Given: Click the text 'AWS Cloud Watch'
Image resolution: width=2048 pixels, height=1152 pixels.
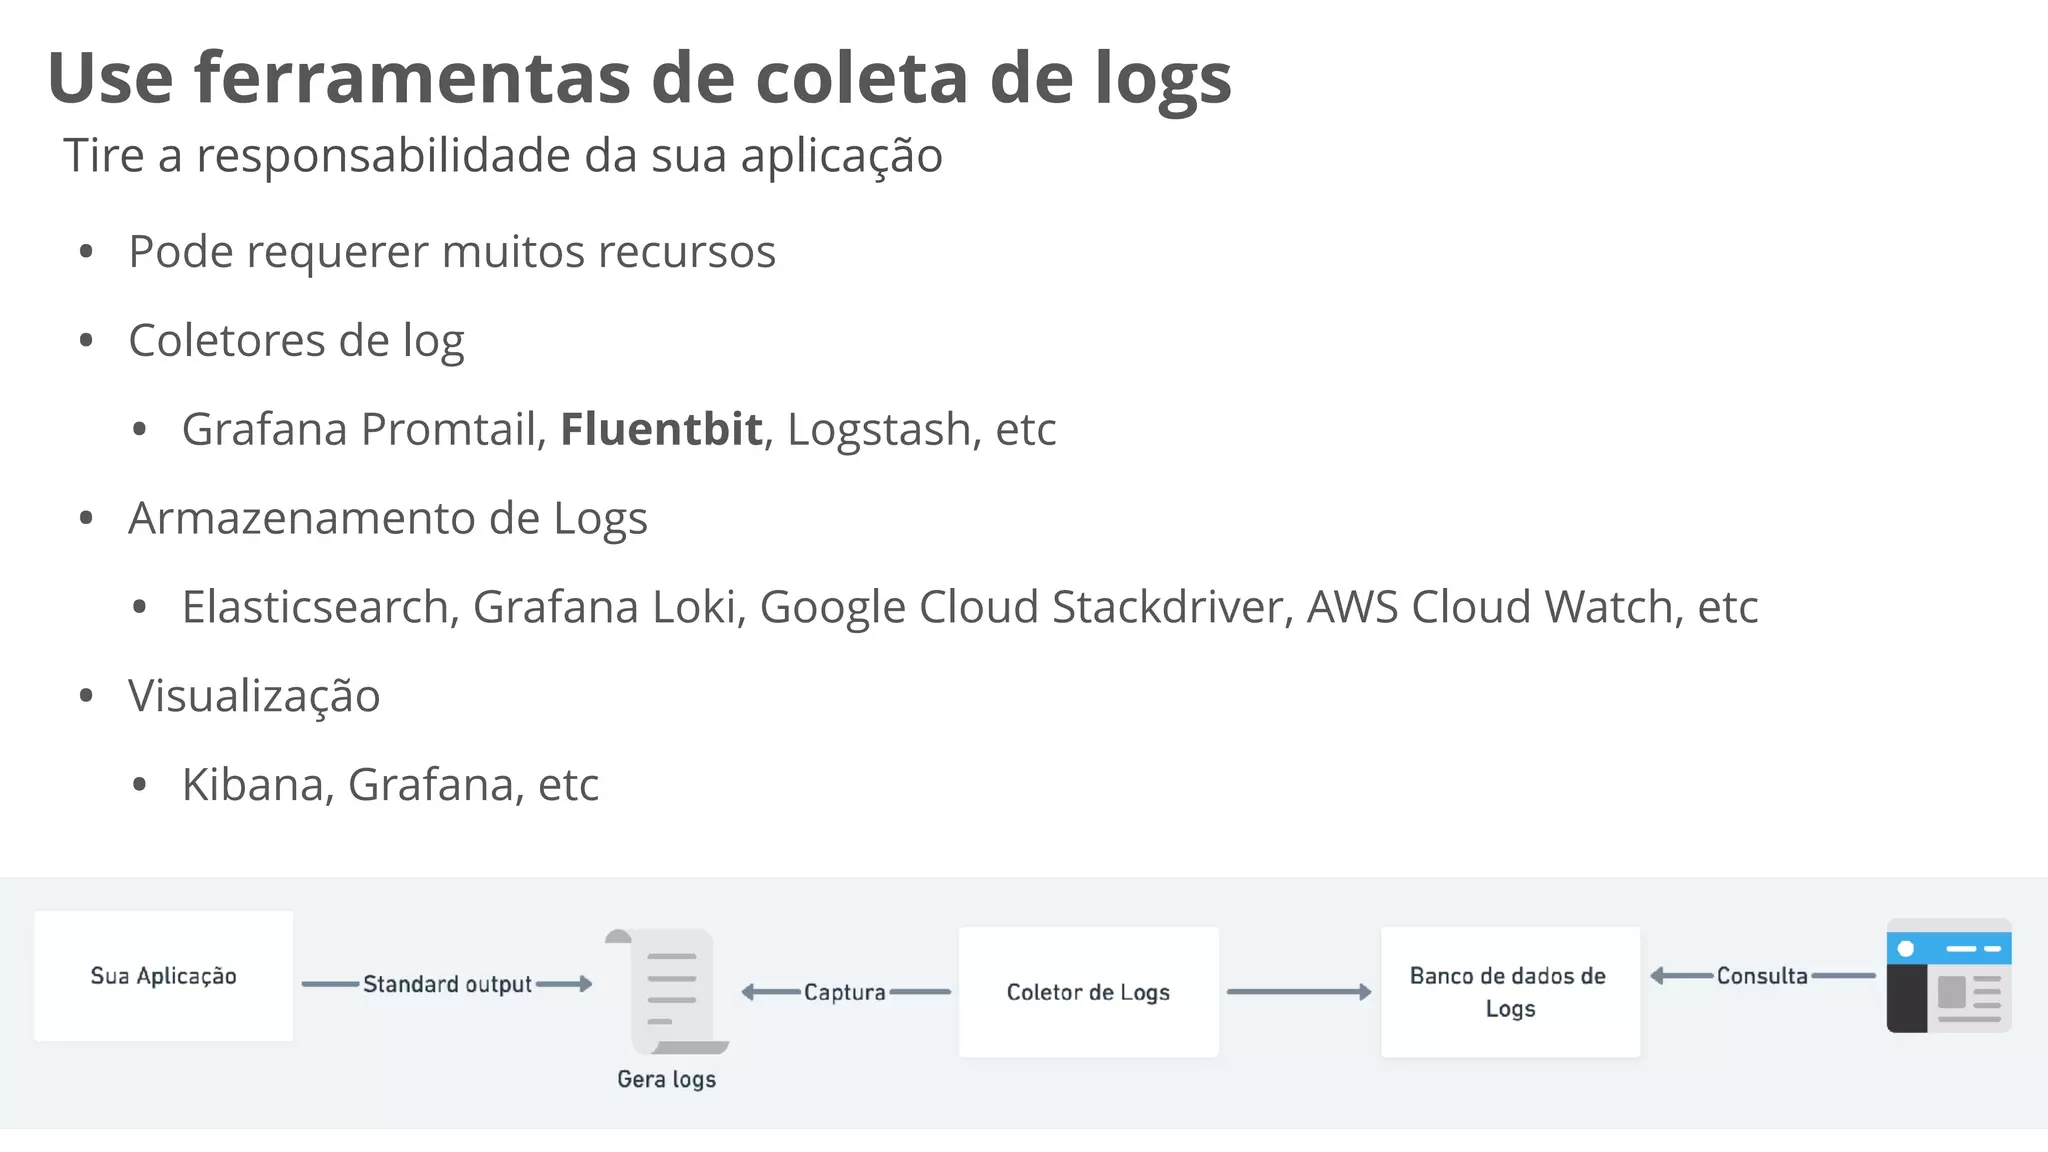Looking at the screenshot, I should (x=1490, y=607).
